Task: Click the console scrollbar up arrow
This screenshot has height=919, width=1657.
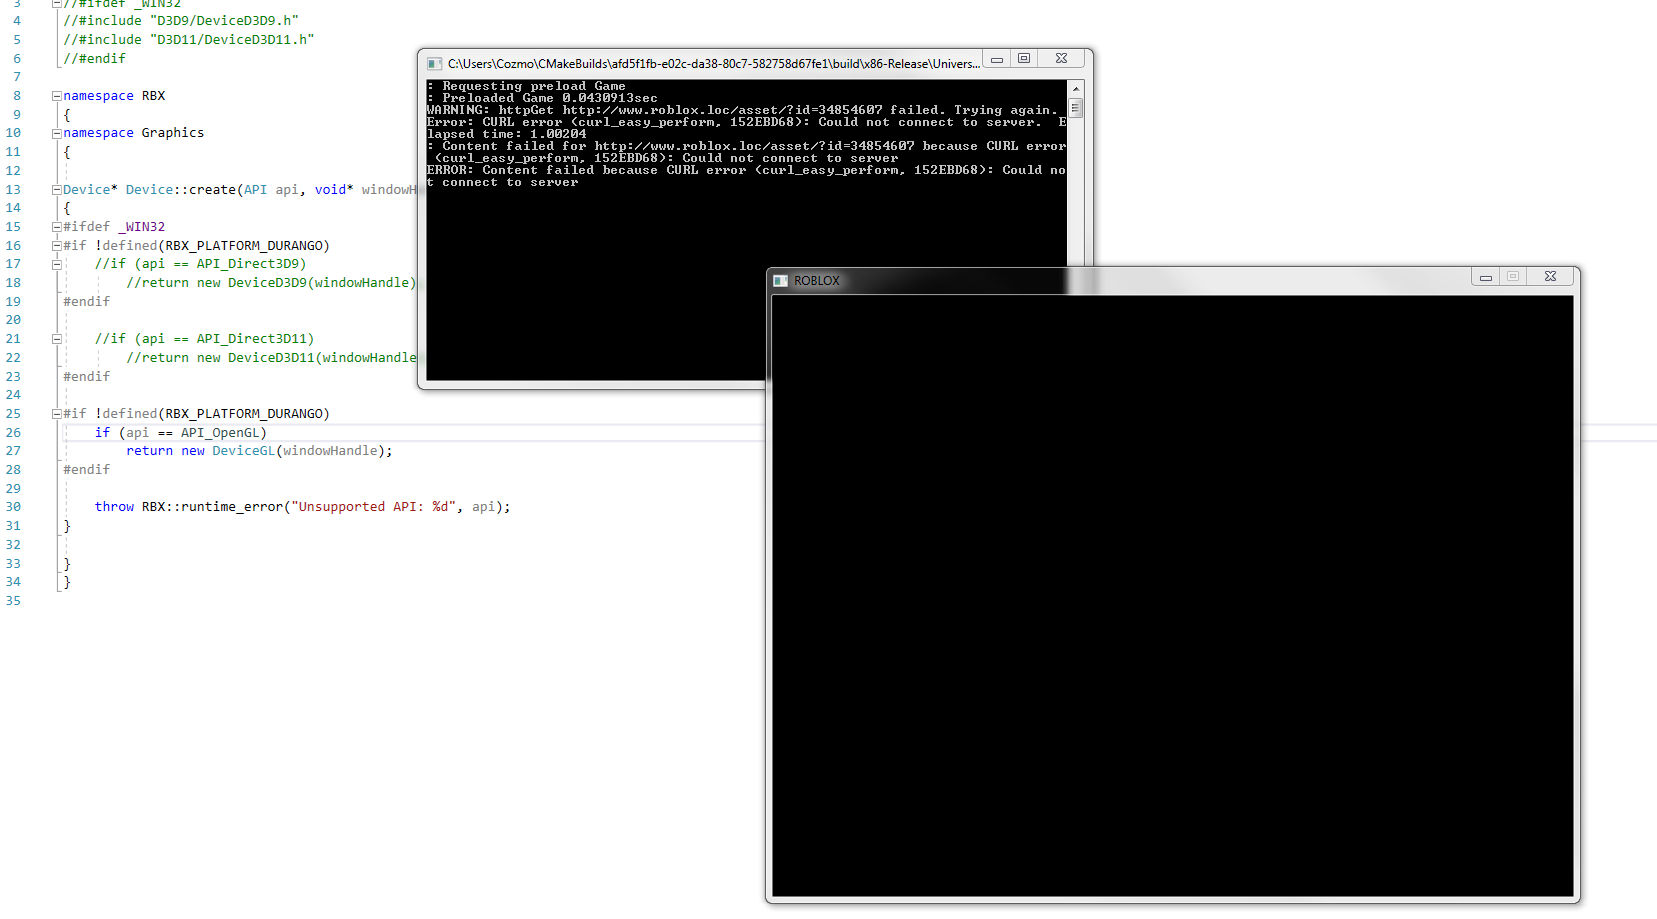Action: click(1076, 89)
